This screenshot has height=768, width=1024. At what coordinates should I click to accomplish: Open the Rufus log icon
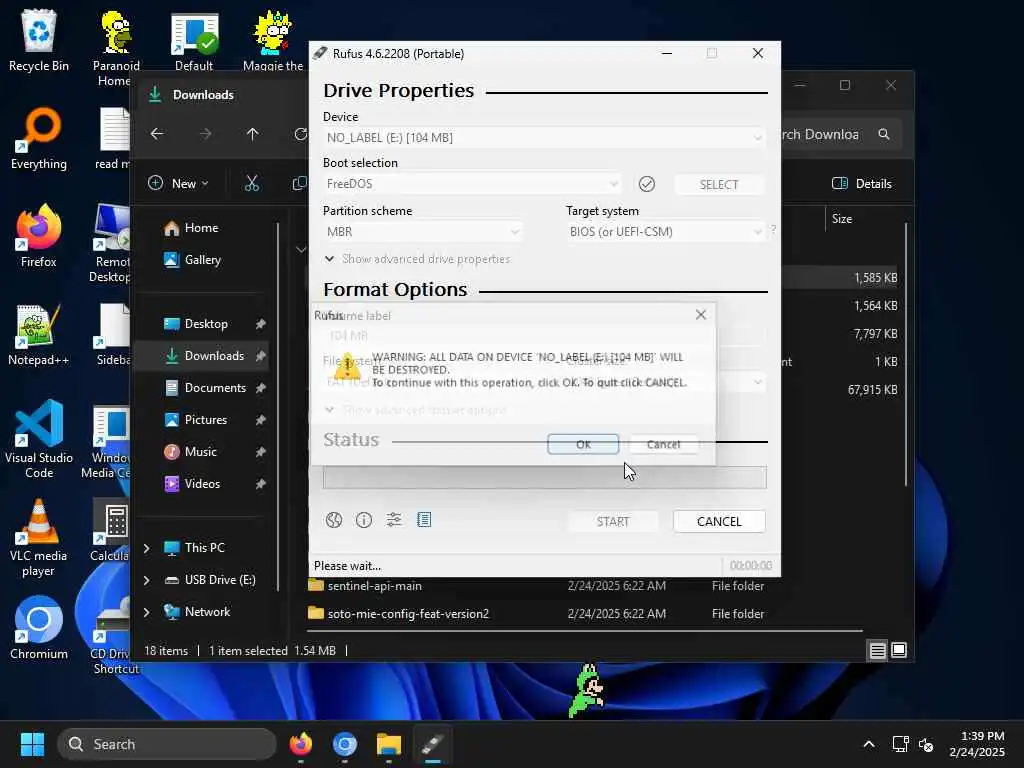click(424, 520)
